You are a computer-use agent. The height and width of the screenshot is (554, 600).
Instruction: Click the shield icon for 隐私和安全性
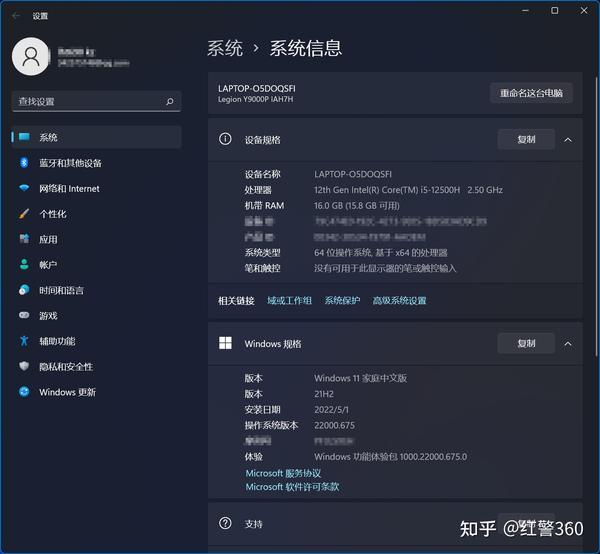[24, 366]
